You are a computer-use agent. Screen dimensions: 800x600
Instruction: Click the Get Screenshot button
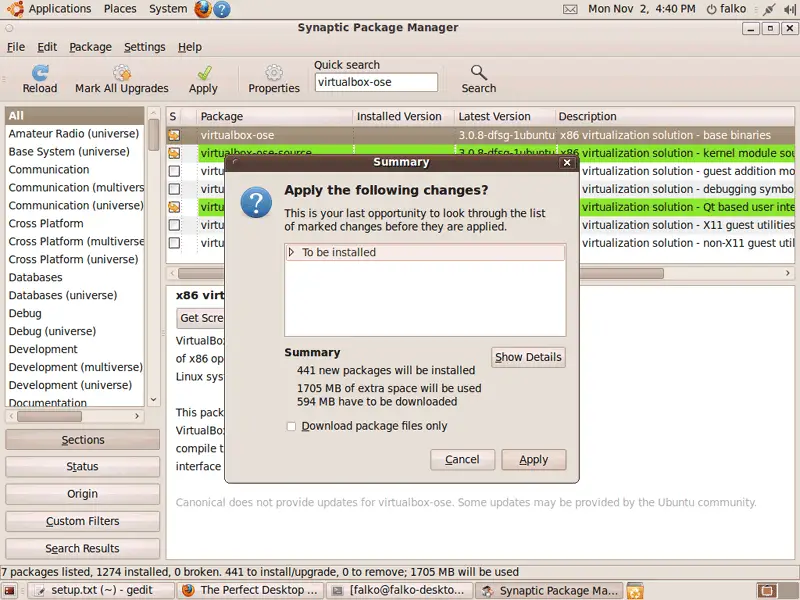pyautogui.click(x=199, y=318)
